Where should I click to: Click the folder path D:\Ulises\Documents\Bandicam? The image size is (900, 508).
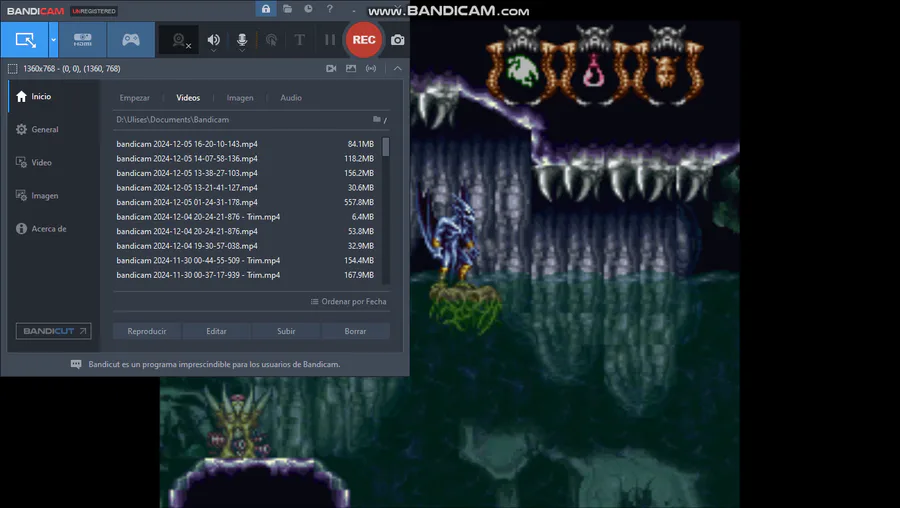tap(173, 119)
